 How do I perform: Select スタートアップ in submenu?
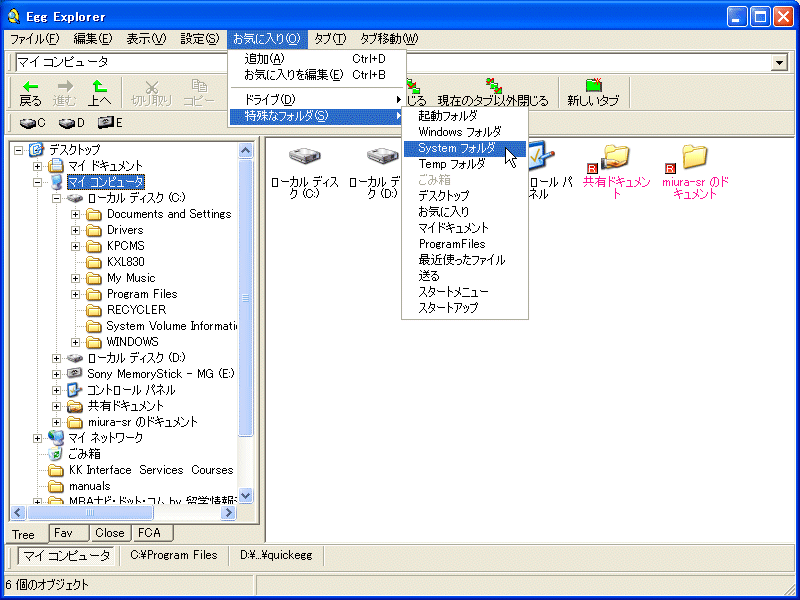tap(465, 308)
